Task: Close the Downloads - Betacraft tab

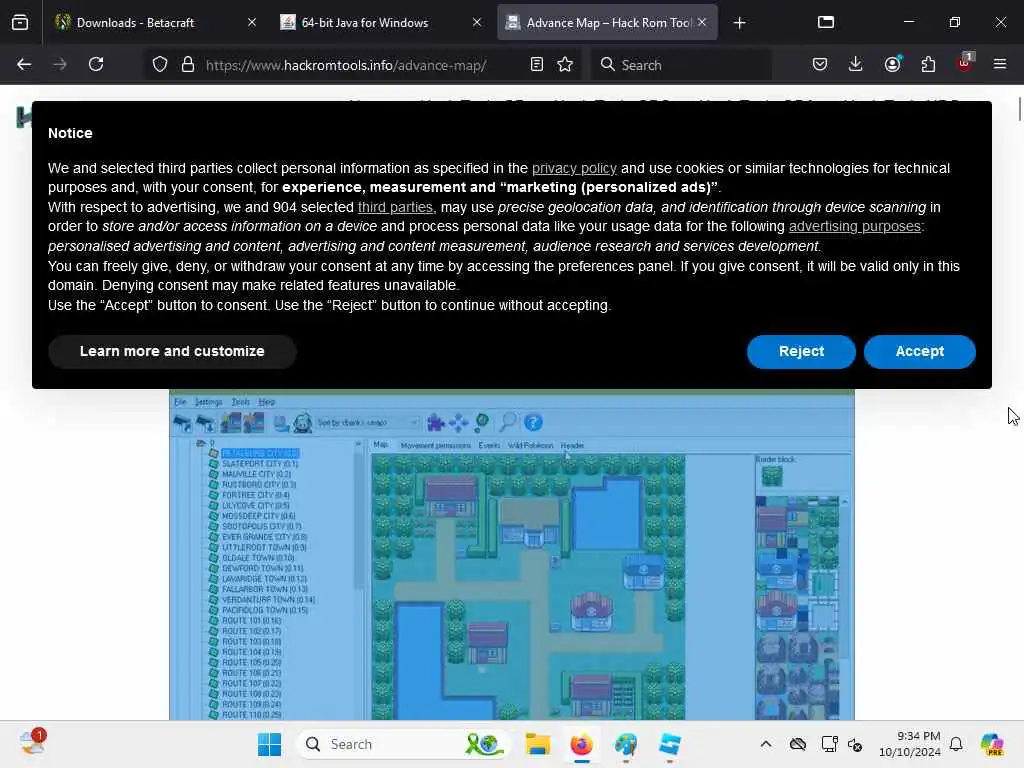Action: click(x=252, y=23)
